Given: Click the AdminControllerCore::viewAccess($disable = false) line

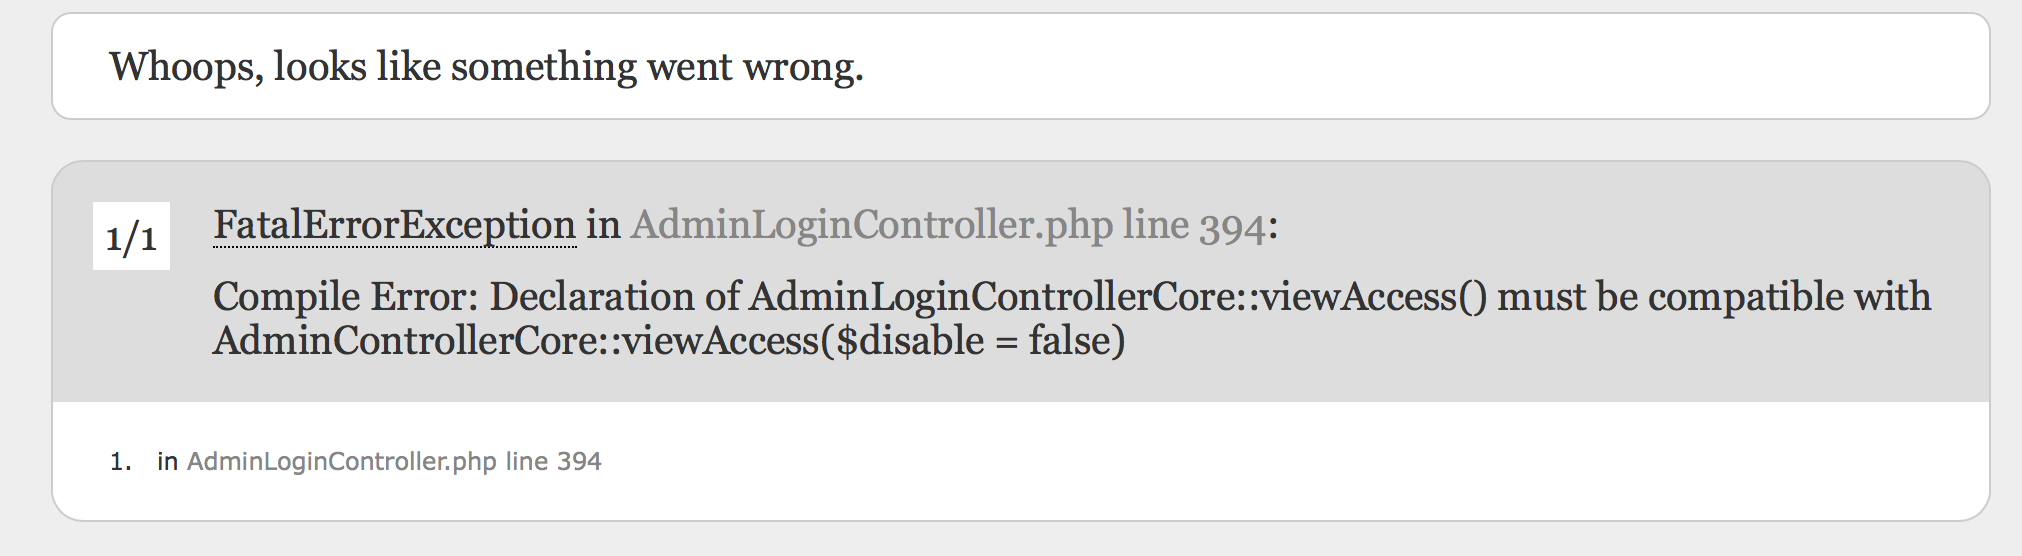Looking at the screenshot, I should [x=669, y=341].
